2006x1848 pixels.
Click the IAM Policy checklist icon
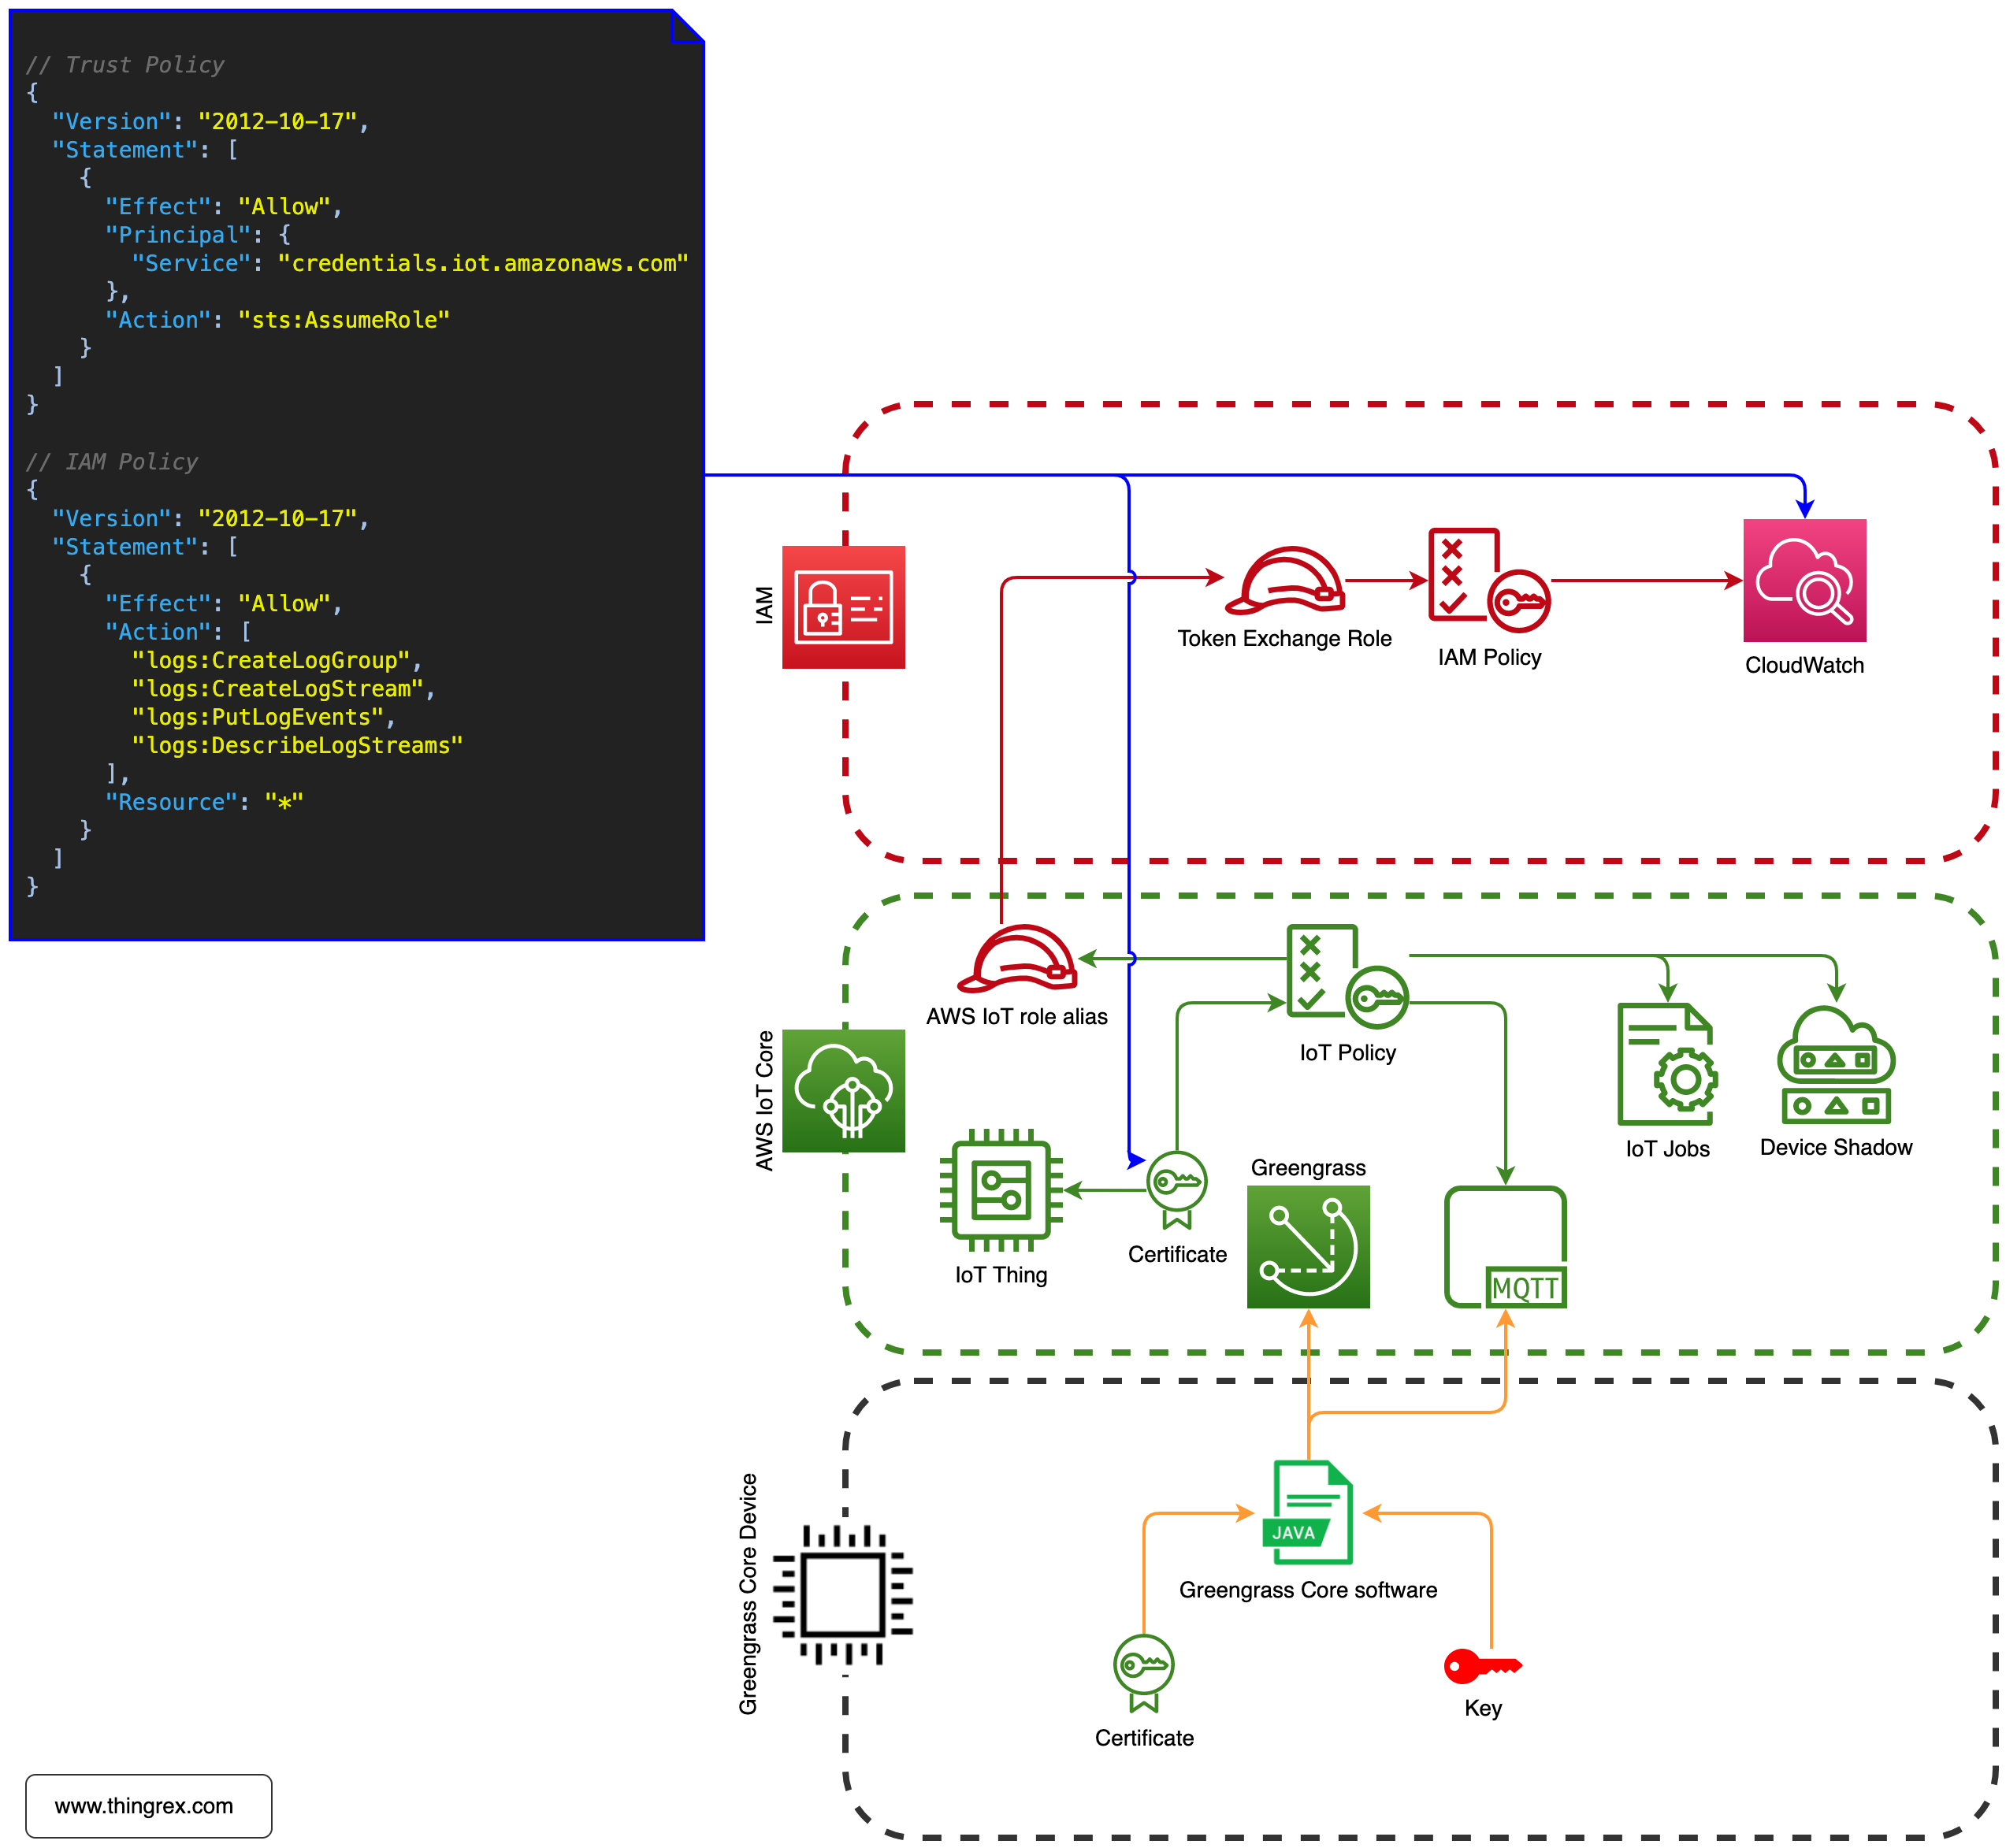(x=1489, y=580)
